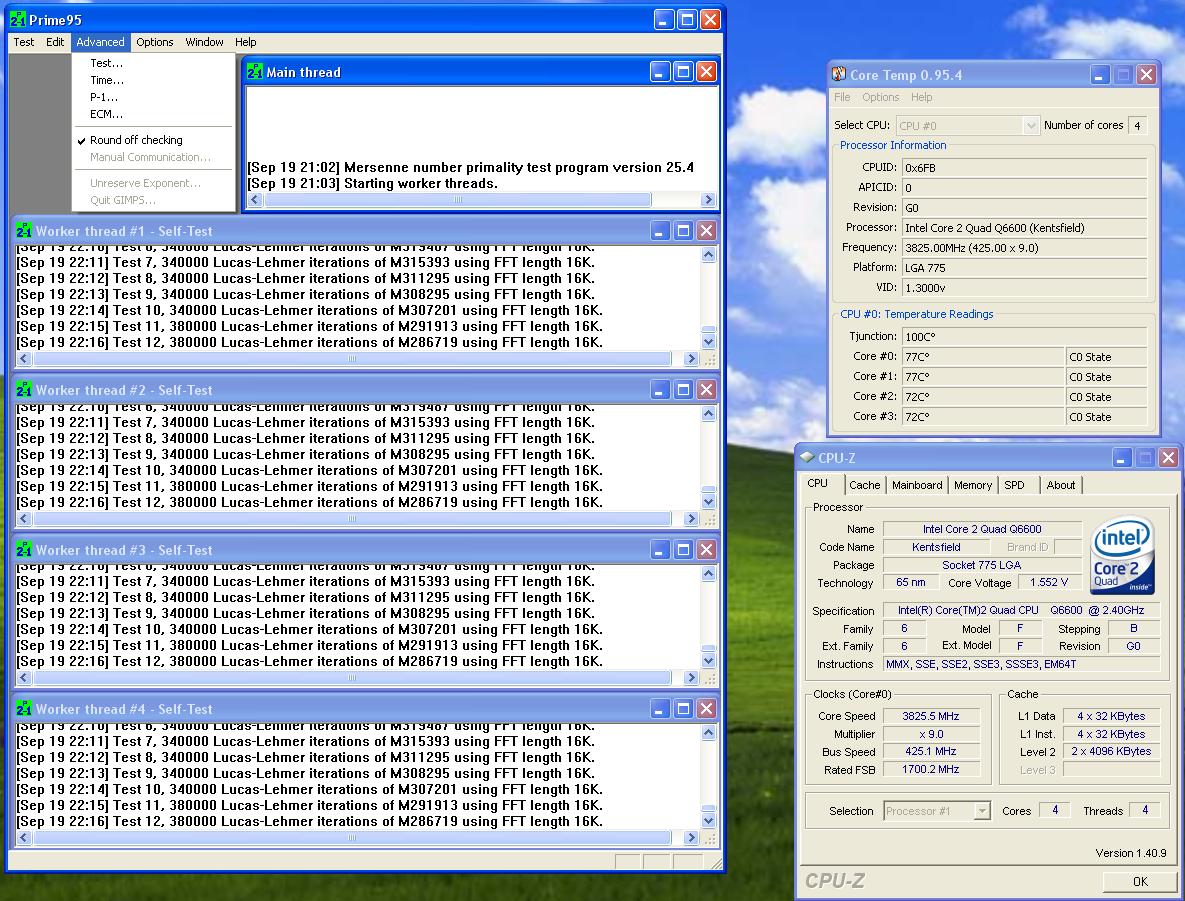Toggle Round off checking option

(136, 140)
